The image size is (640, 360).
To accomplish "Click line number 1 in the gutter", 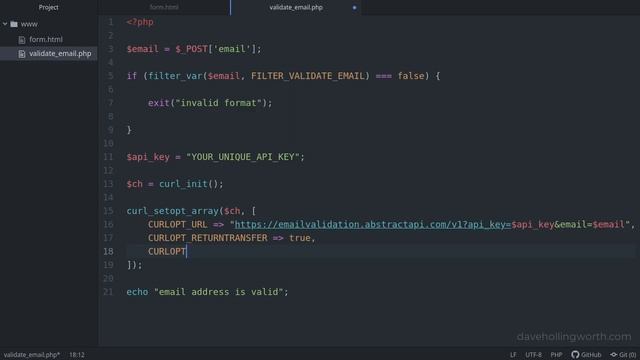I will tap(110, 22).
